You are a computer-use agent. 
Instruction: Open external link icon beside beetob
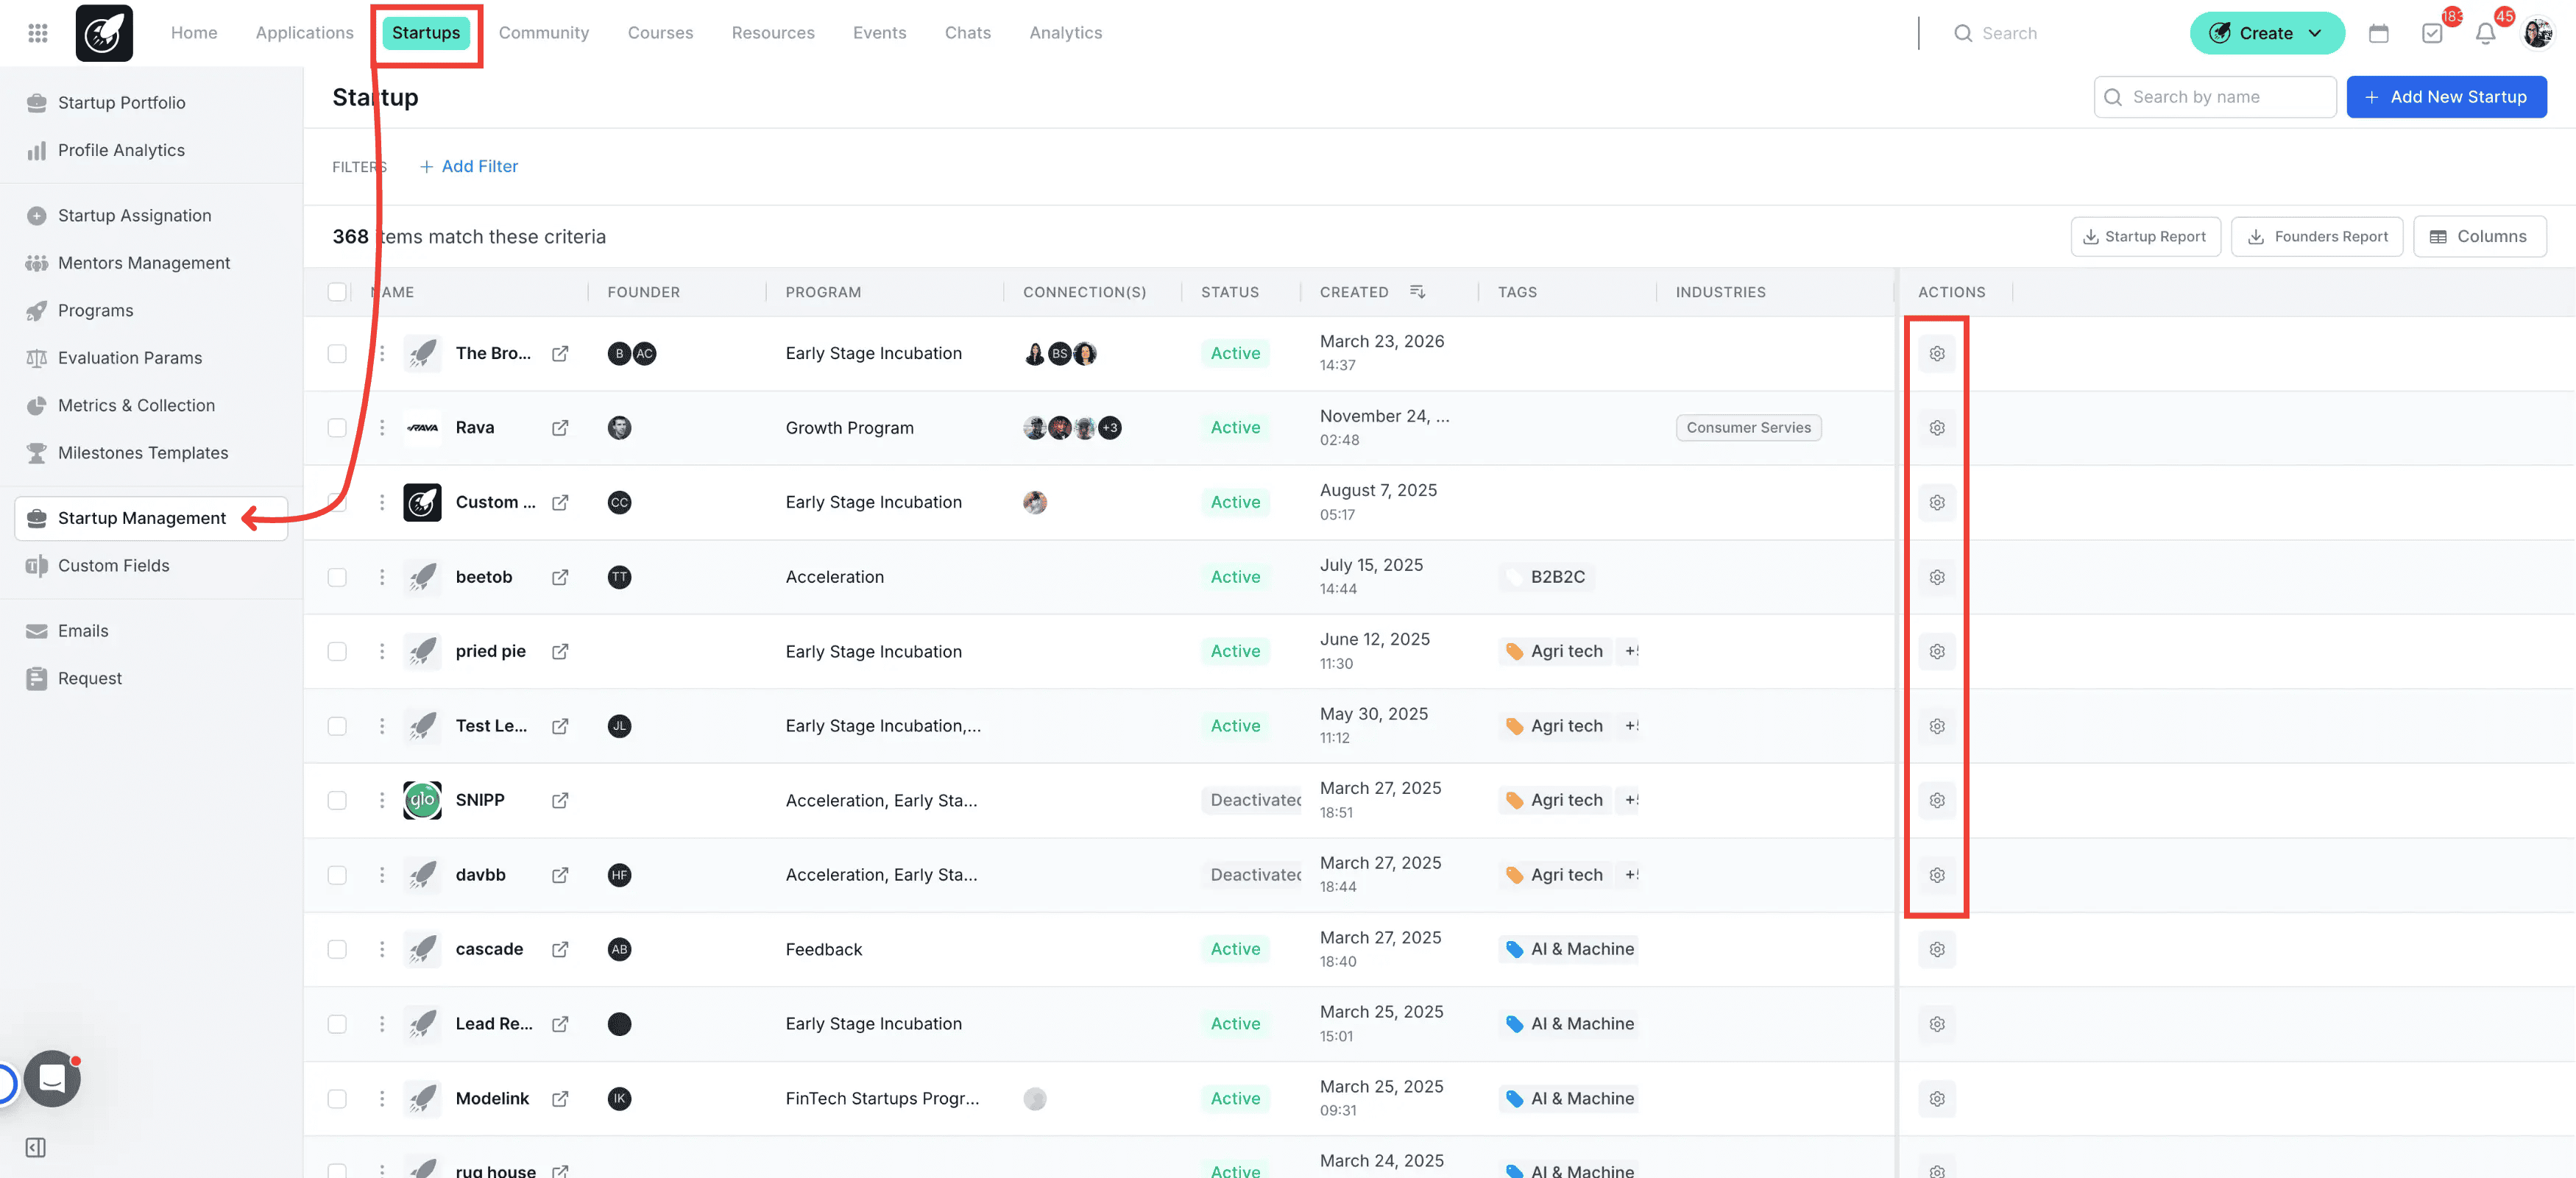click(x=560, y=577)
